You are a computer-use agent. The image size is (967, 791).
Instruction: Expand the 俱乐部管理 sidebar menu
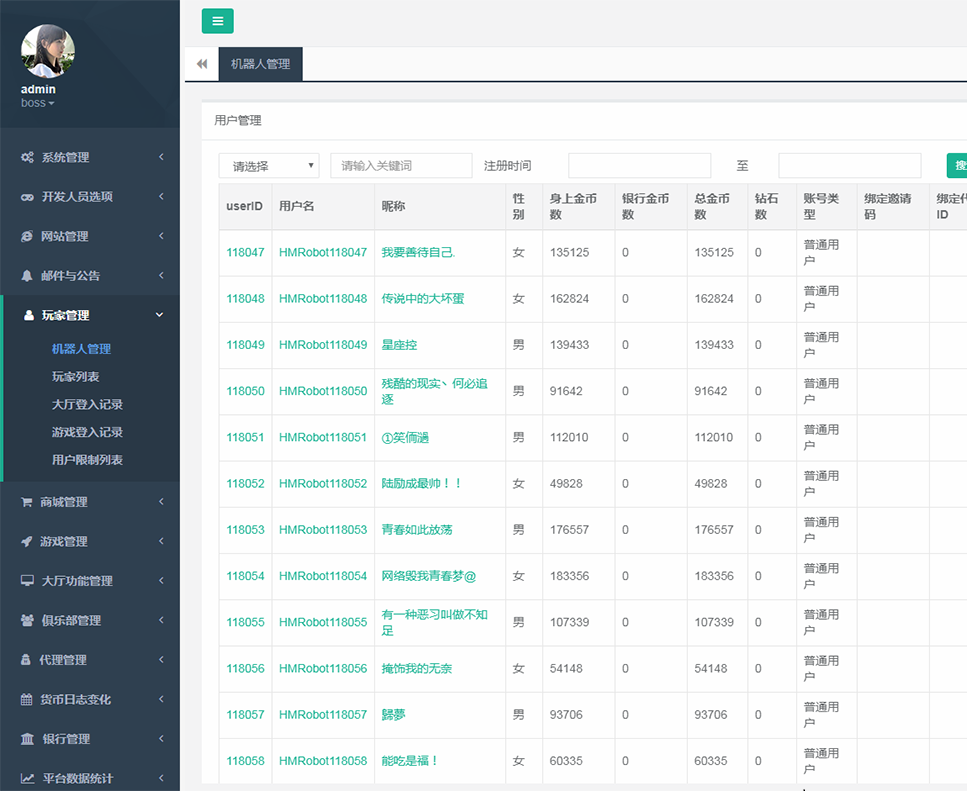click(x=90, y=620)
